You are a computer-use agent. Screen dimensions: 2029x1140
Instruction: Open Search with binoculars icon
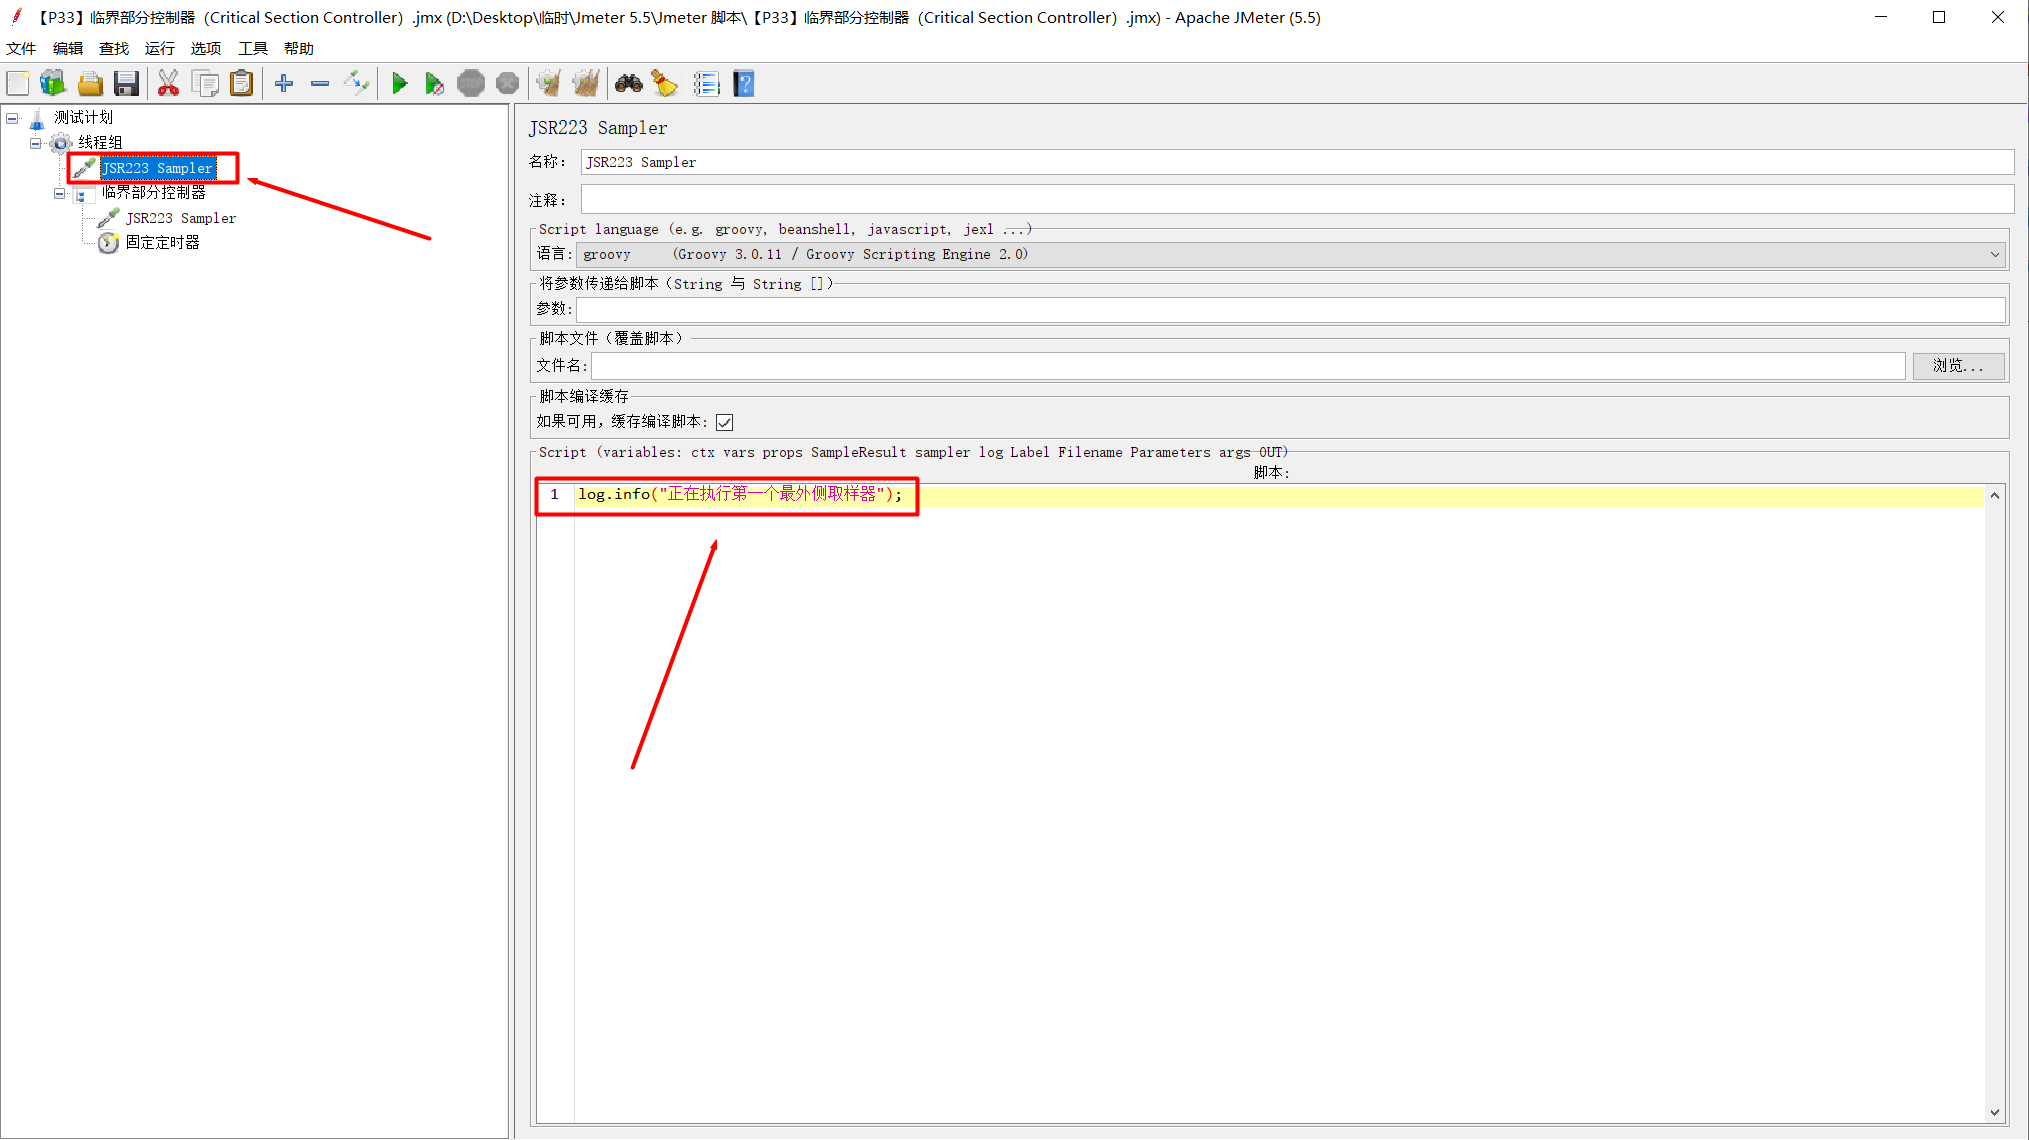coord(628,84)
